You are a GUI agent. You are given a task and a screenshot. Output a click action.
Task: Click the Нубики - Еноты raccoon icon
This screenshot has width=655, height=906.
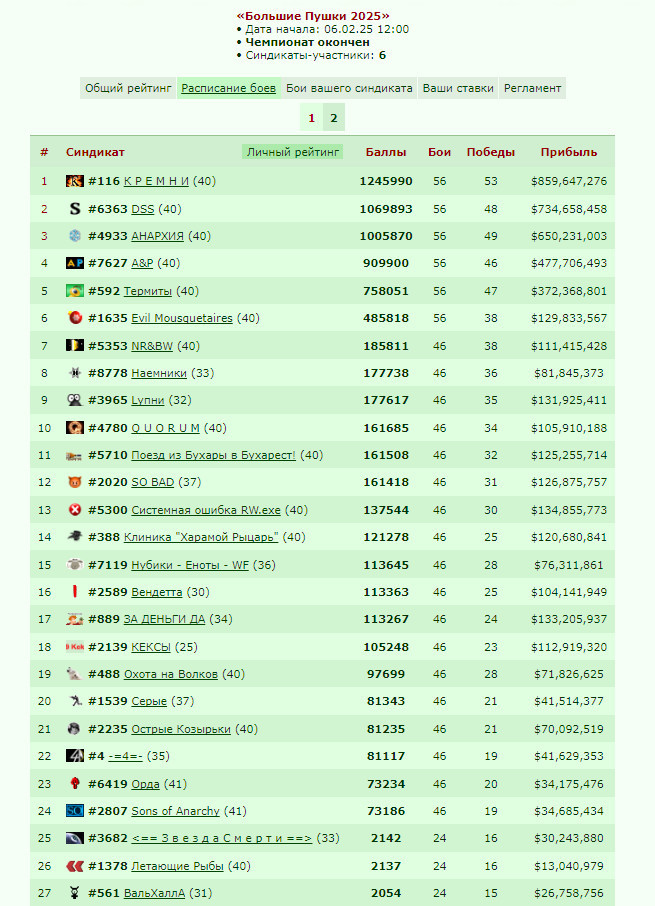75,565
